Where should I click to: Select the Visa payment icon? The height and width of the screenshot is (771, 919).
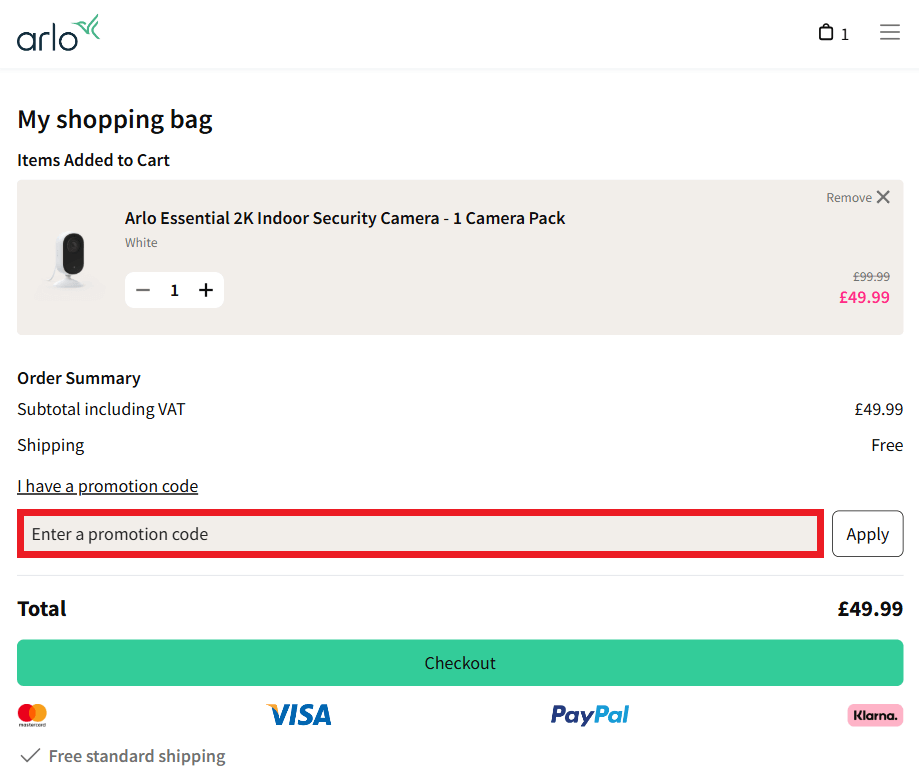pos(298,714)
